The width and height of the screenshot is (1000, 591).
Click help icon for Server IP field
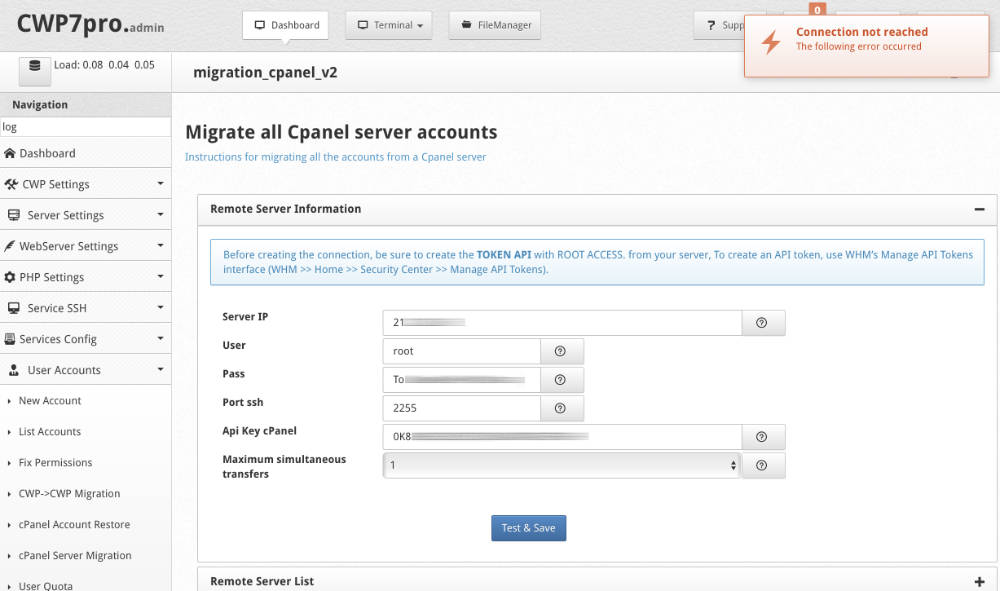point(763,323)
